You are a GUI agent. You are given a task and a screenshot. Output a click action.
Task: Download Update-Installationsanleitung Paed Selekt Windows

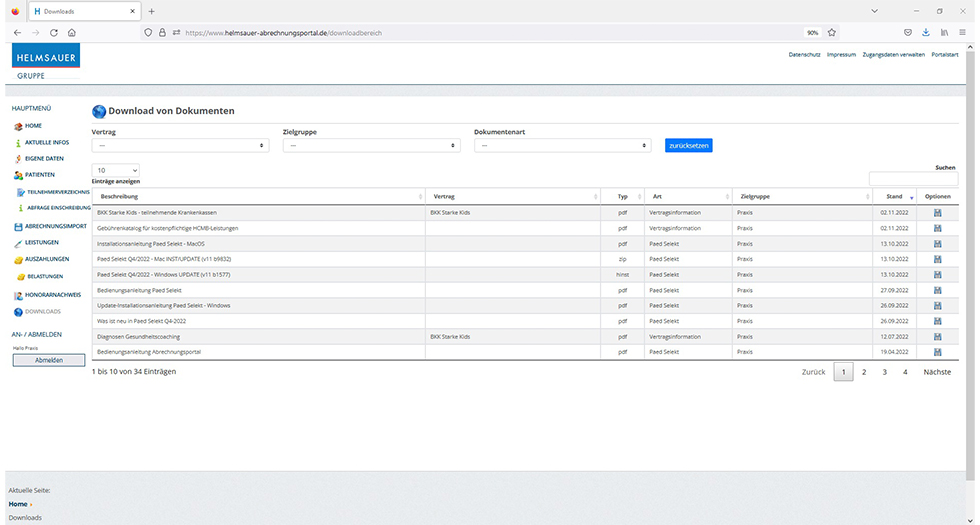pyautogui.click(x=937, y=306)
